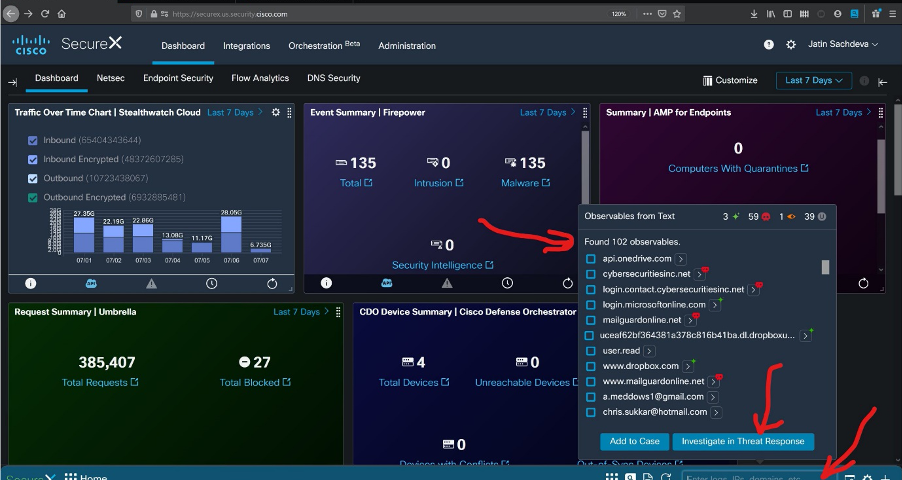The image size is (902, 480).
Task: Open Last 7 Days on Stealthwatch tile
Action: point(235,113)
